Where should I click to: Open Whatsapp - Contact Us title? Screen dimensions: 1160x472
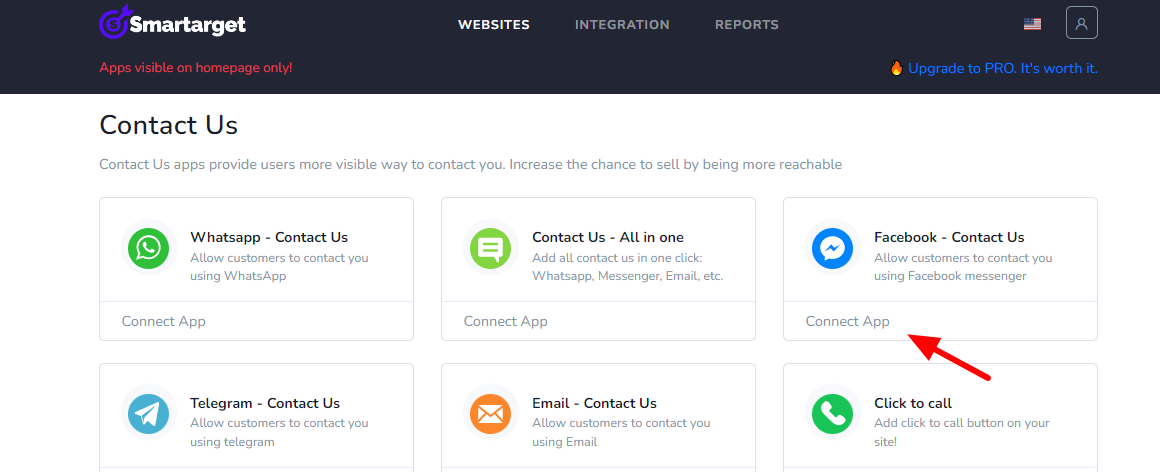coord(269,237)
